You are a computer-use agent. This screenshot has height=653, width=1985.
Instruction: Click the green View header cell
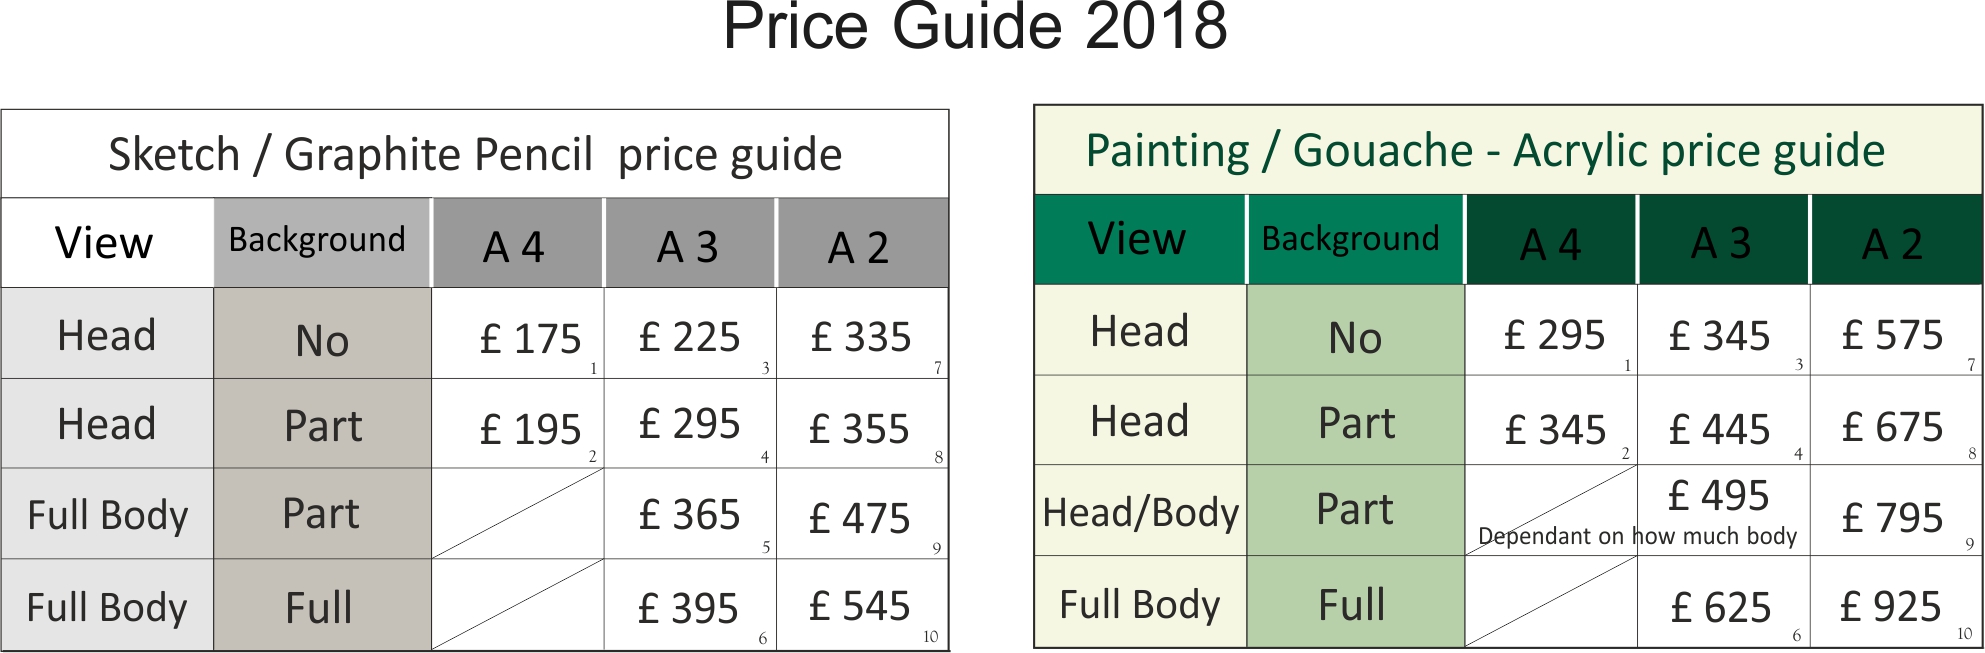click(1140, 239)
